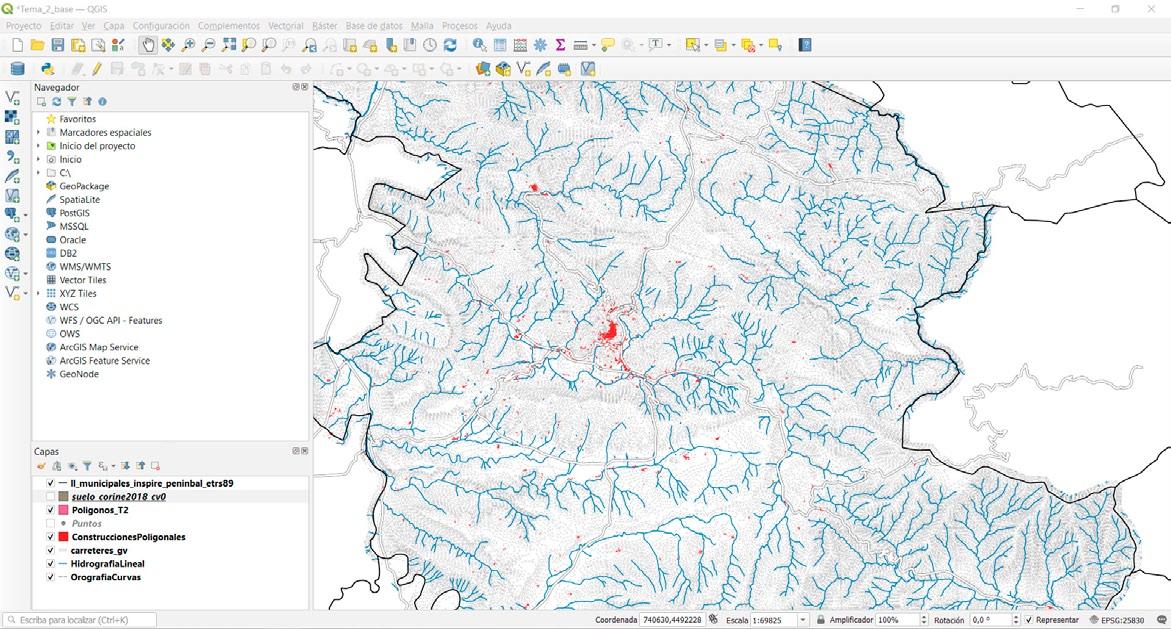Show map tips with the speech bubble icon

[608, 45]
